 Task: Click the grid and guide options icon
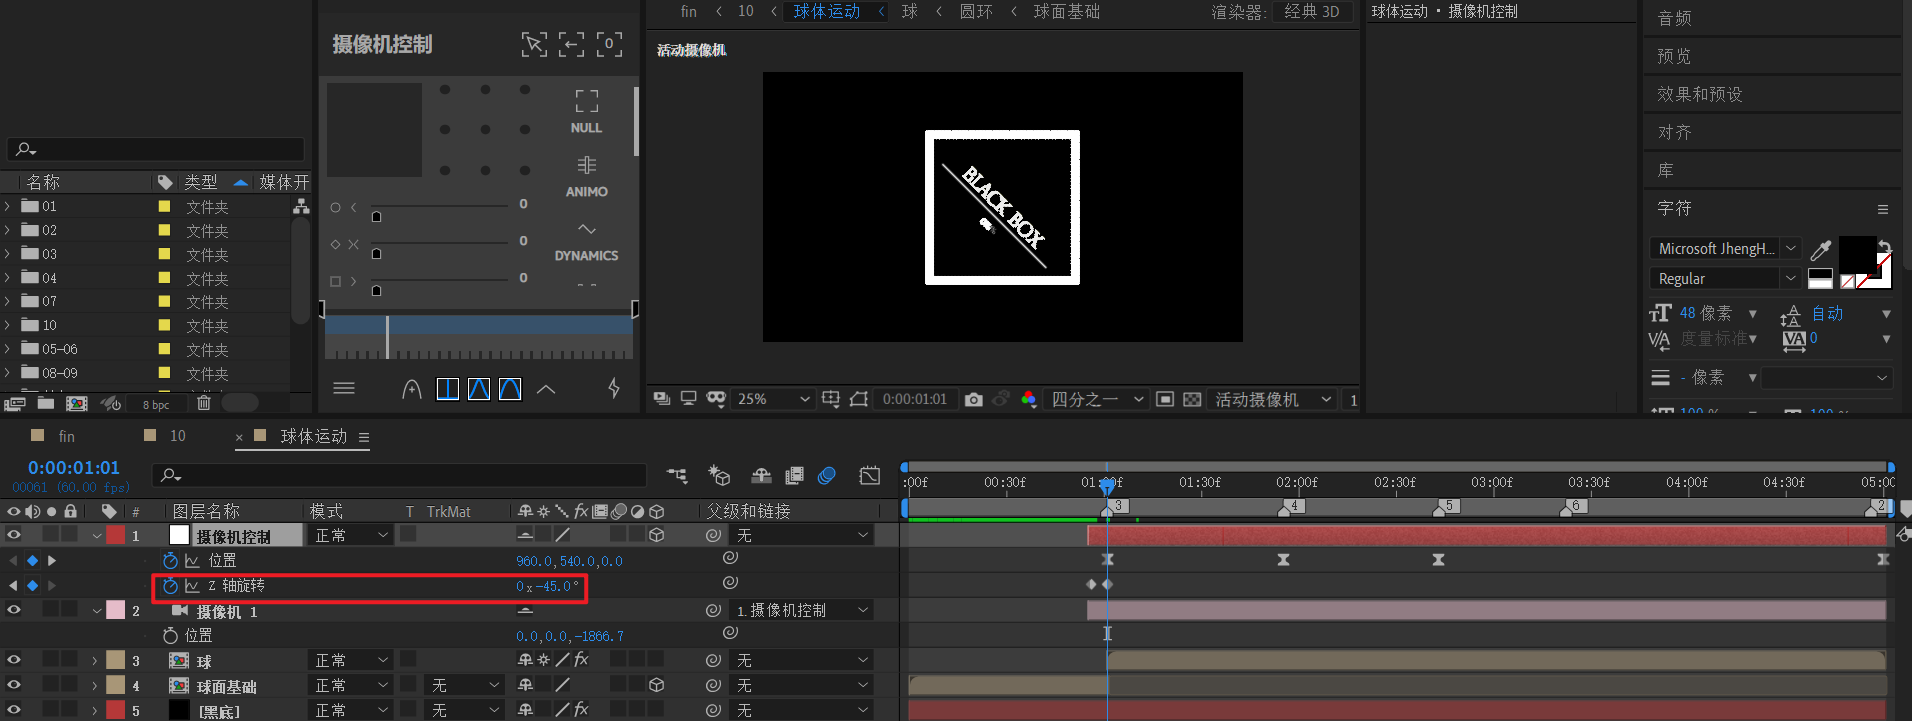831,398
